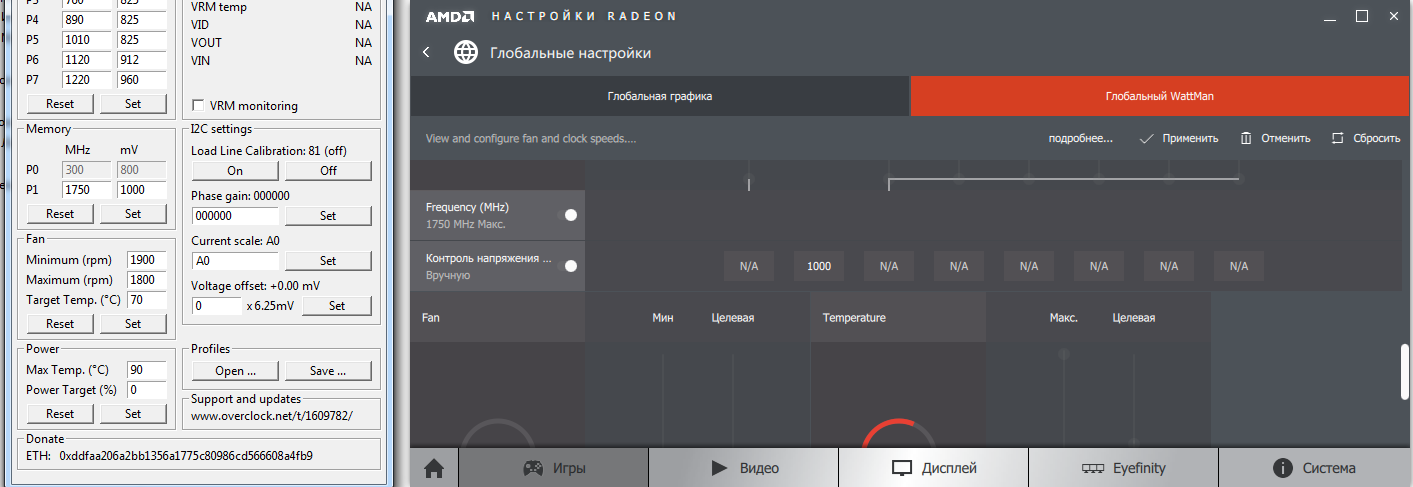Screen dimensions: 1413x487
Task: Click the globe icon beside Глобальные настройки
Action: tap(466, 52)
